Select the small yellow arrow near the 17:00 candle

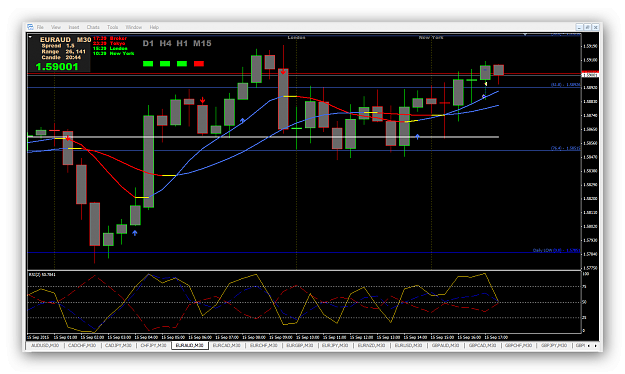click(486, 84)
